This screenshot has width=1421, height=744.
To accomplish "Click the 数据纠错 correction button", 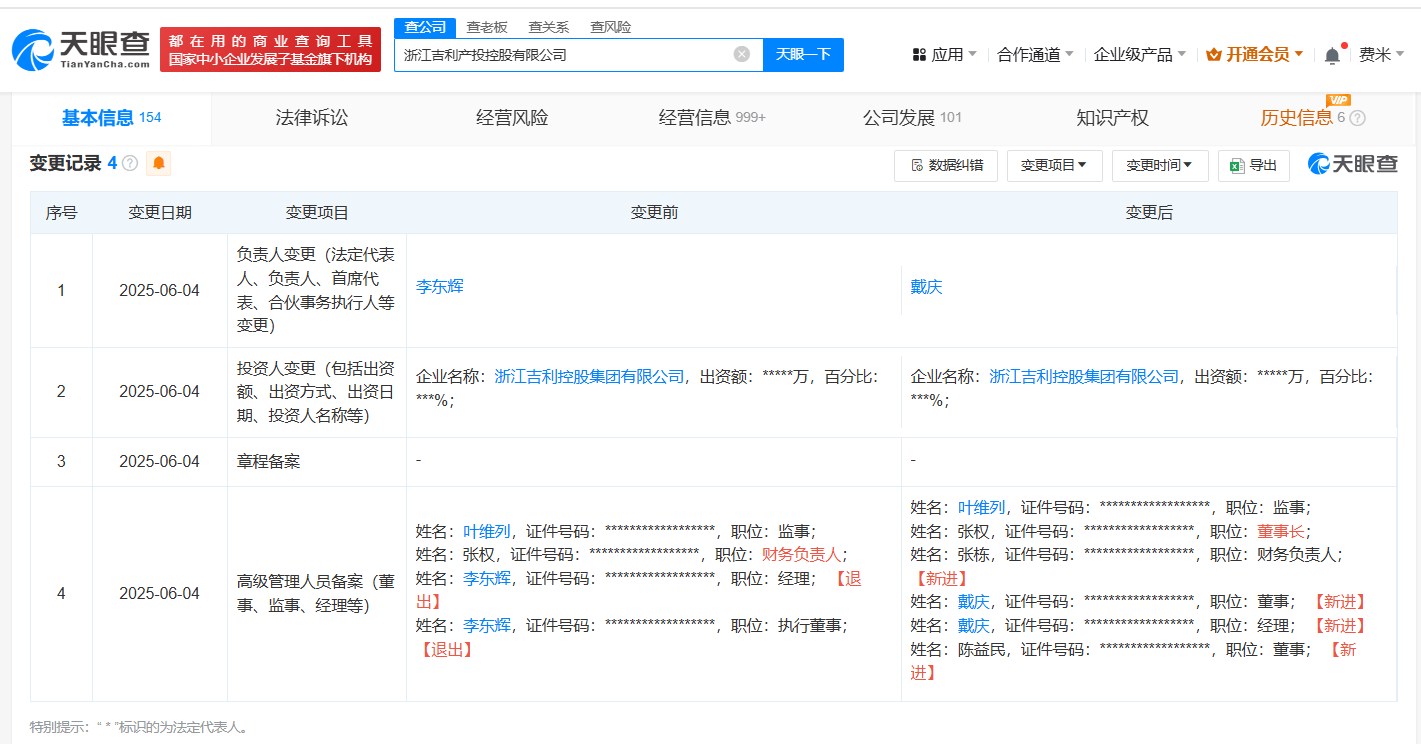I will coord(946,165).
